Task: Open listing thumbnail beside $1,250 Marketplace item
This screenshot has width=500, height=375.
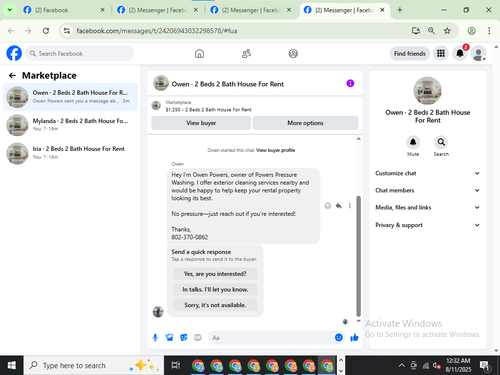Action: pyautogui.click(x=156, y=106)
